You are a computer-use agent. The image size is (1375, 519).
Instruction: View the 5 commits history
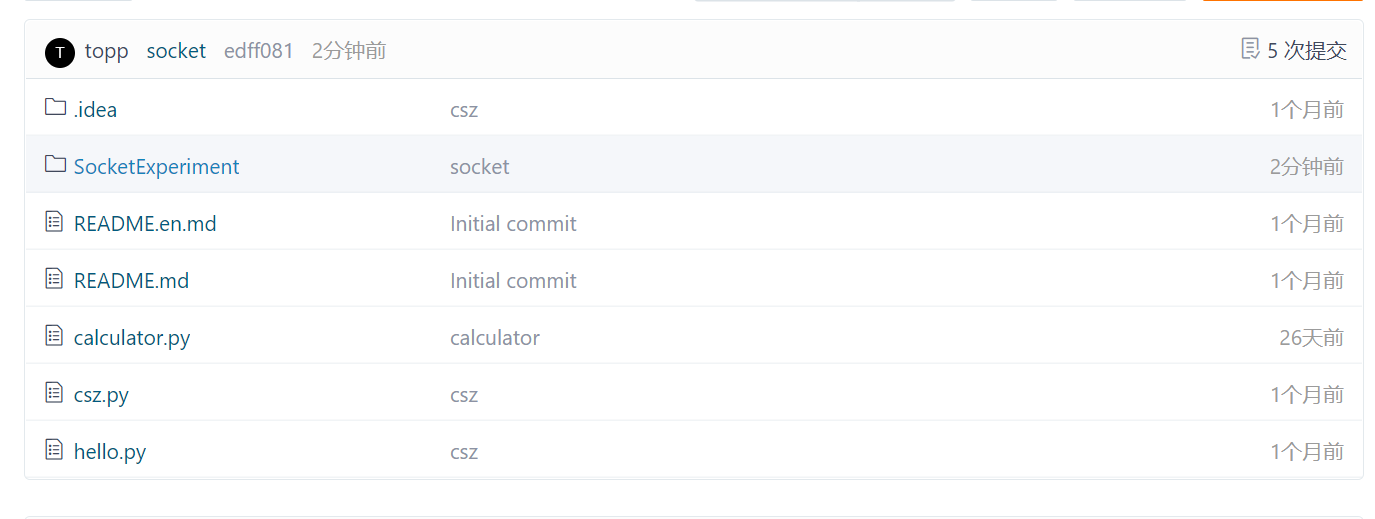click(x=1306, y=51)
